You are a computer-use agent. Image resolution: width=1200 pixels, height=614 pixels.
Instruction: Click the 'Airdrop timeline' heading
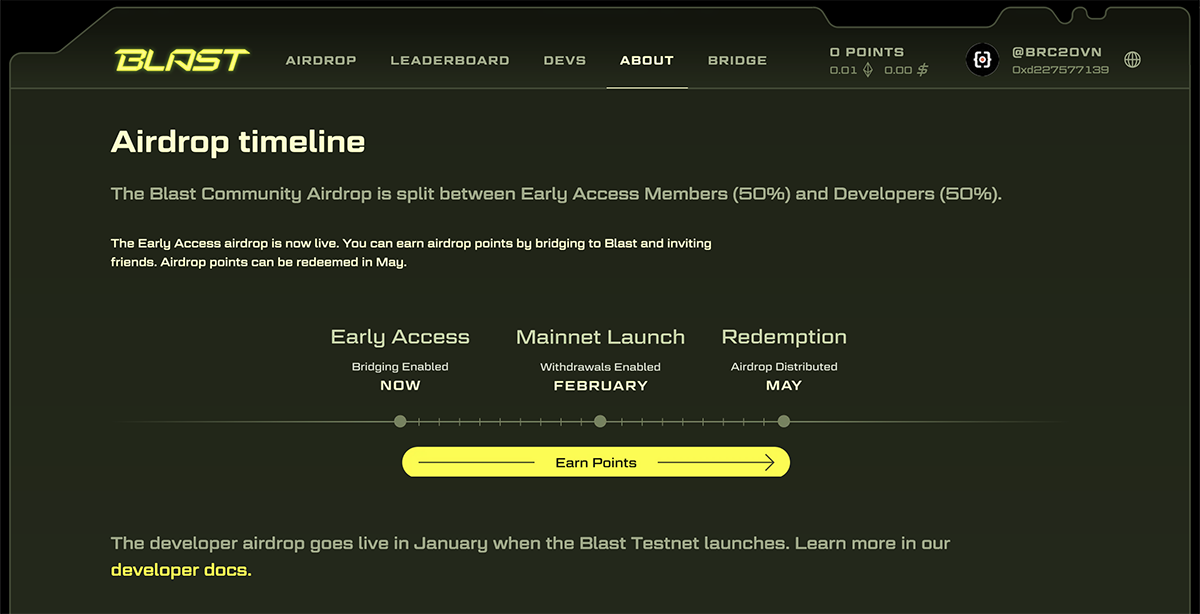[x=238, y=142]
